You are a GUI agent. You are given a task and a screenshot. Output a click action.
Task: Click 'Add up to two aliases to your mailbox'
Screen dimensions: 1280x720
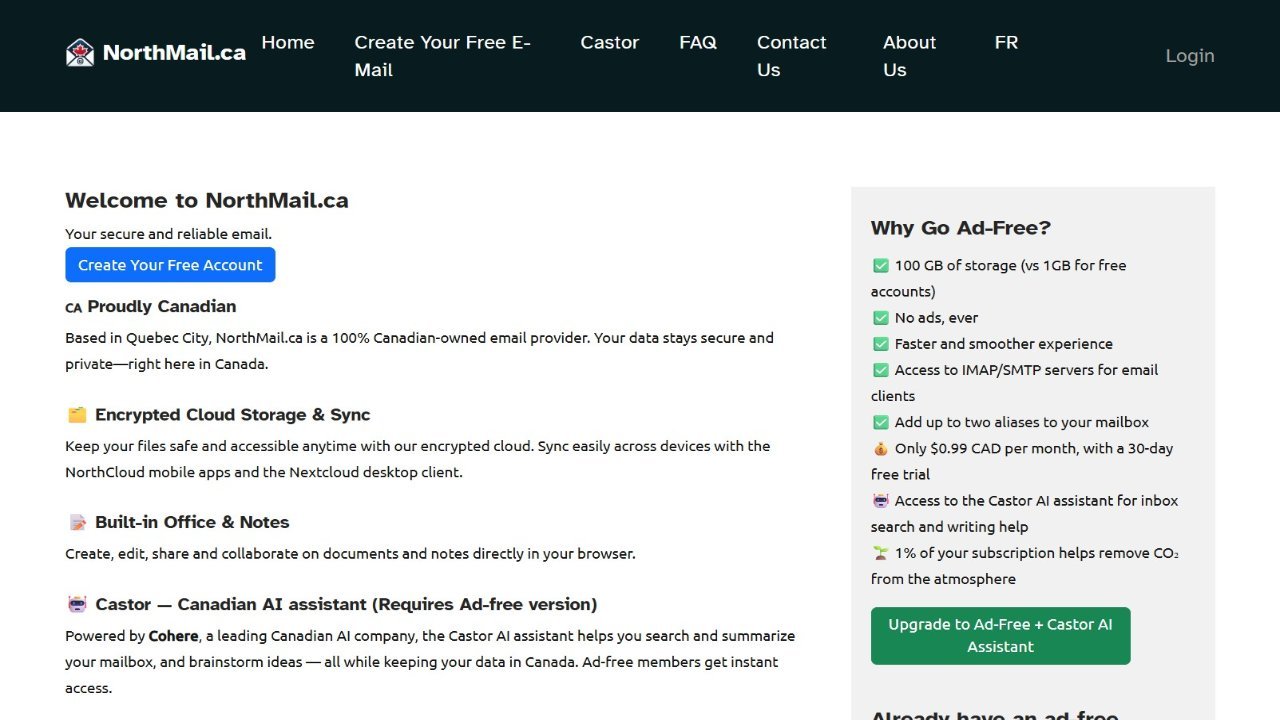1022,422
